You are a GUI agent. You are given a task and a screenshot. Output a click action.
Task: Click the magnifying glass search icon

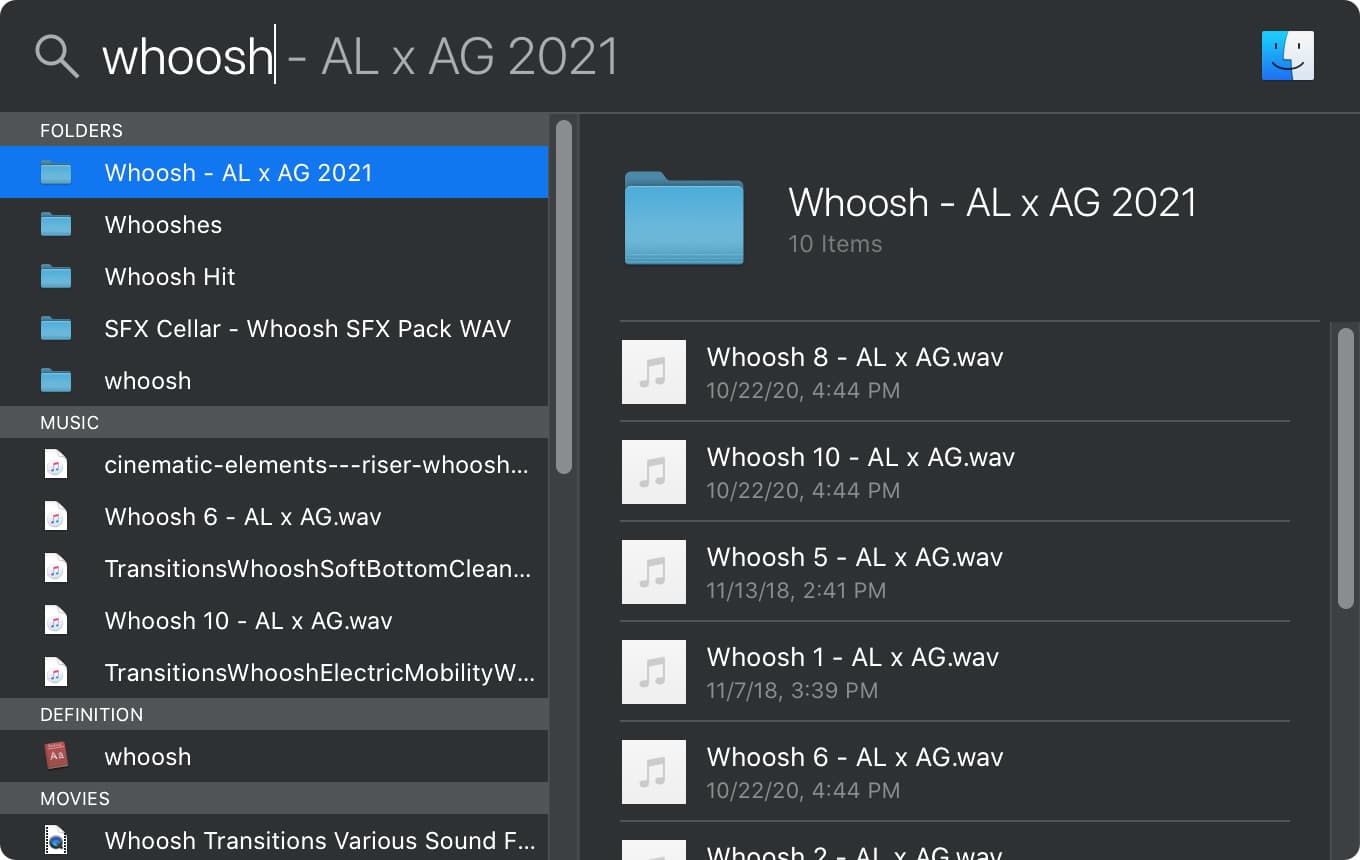pyautogui.click(x=56, y=56)
